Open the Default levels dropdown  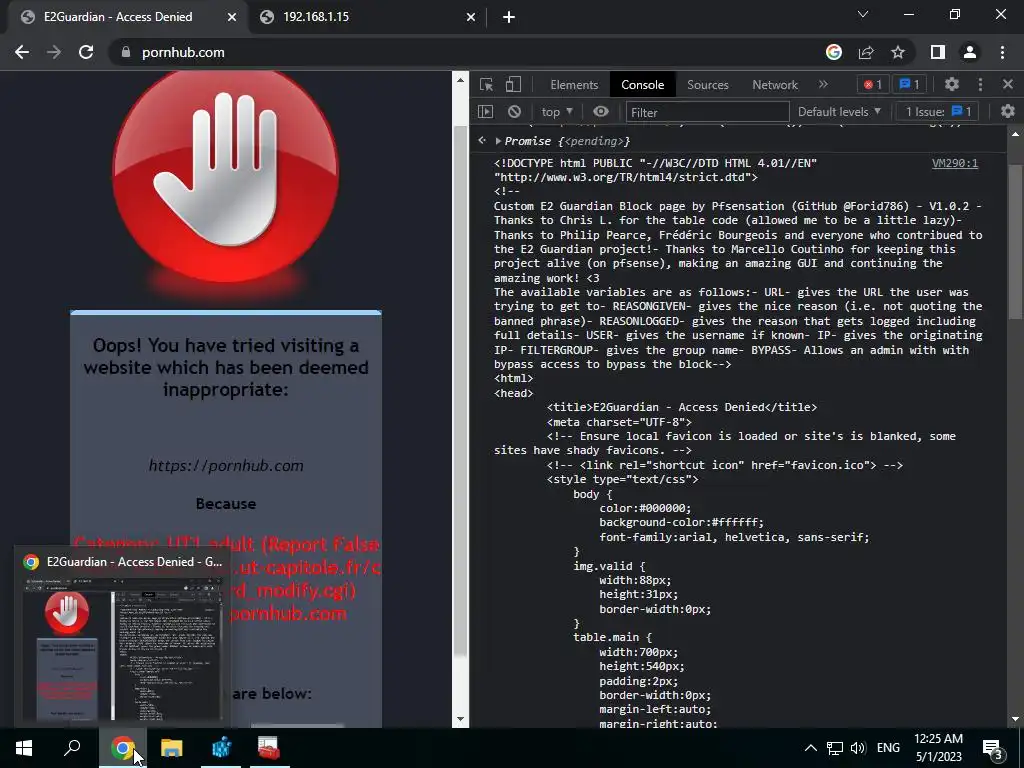pyautogui.click(x=840, y=112)
